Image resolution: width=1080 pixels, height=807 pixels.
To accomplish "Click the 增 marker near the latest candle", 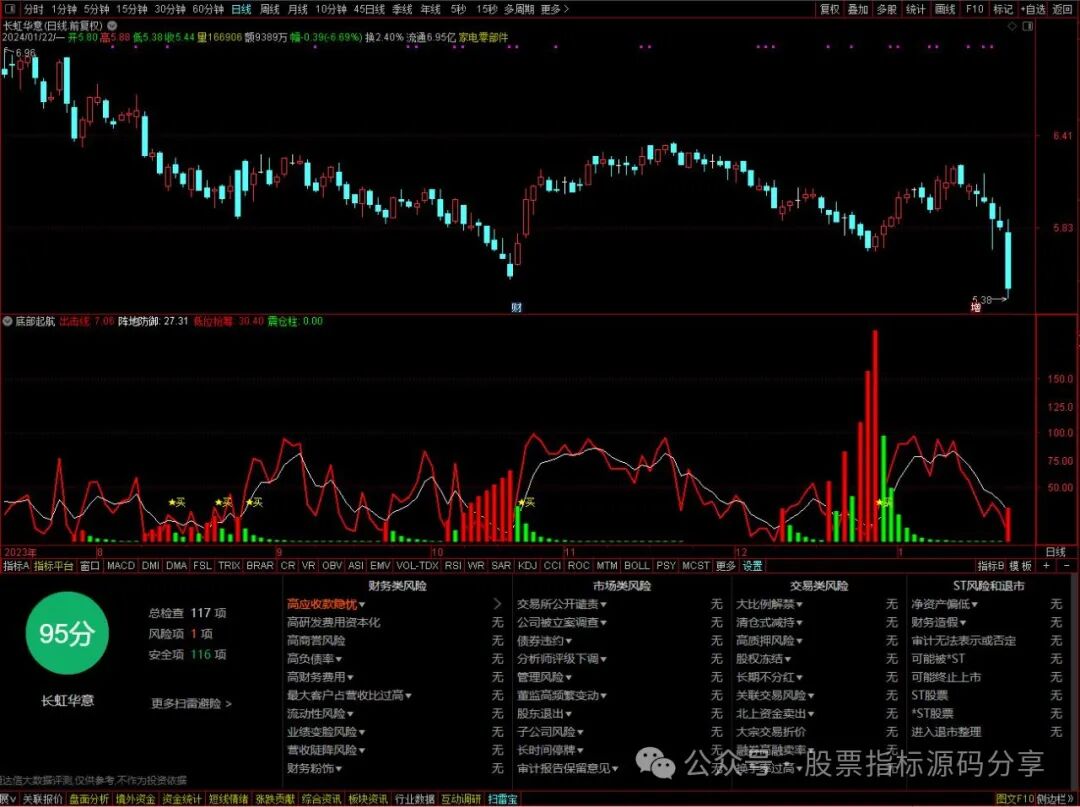I will (975, 307).
